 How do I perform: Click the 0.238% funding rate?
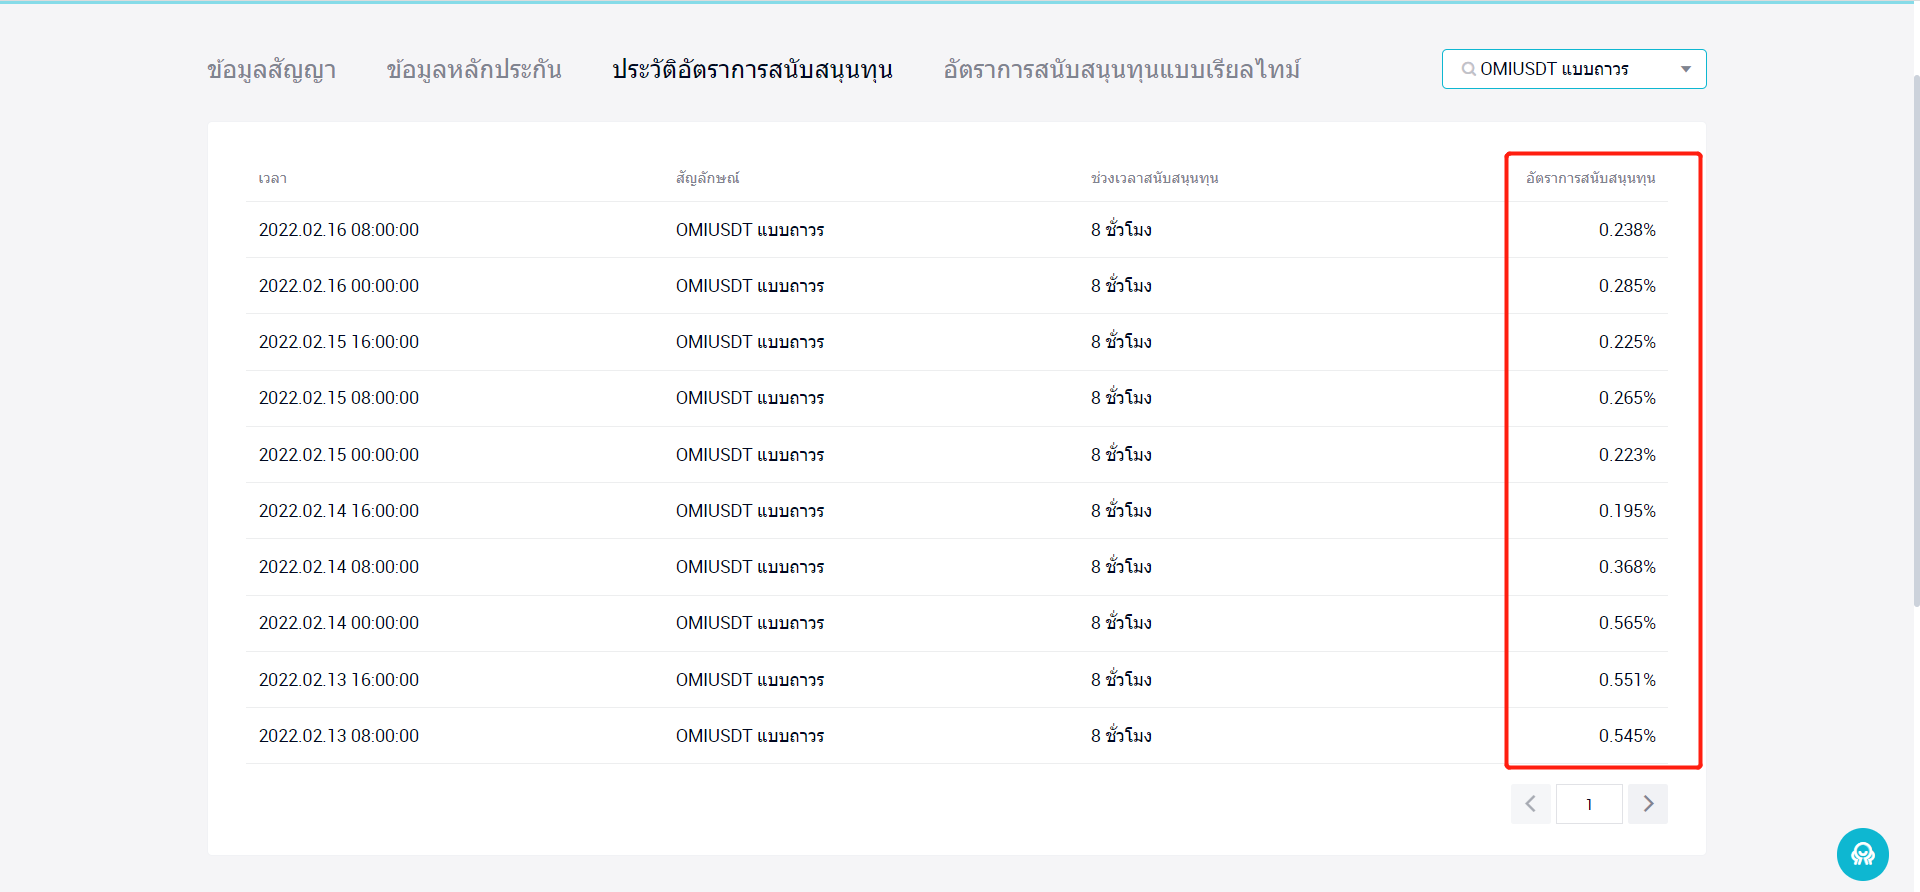click(x=1627, y=230)
